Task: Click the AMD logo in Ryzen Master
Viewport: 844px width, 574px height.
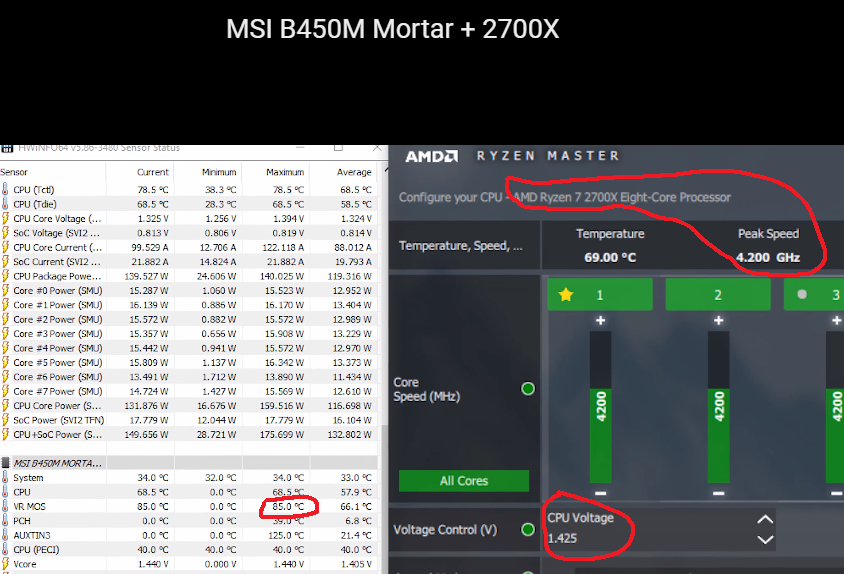Action: (x=432, y=156)
